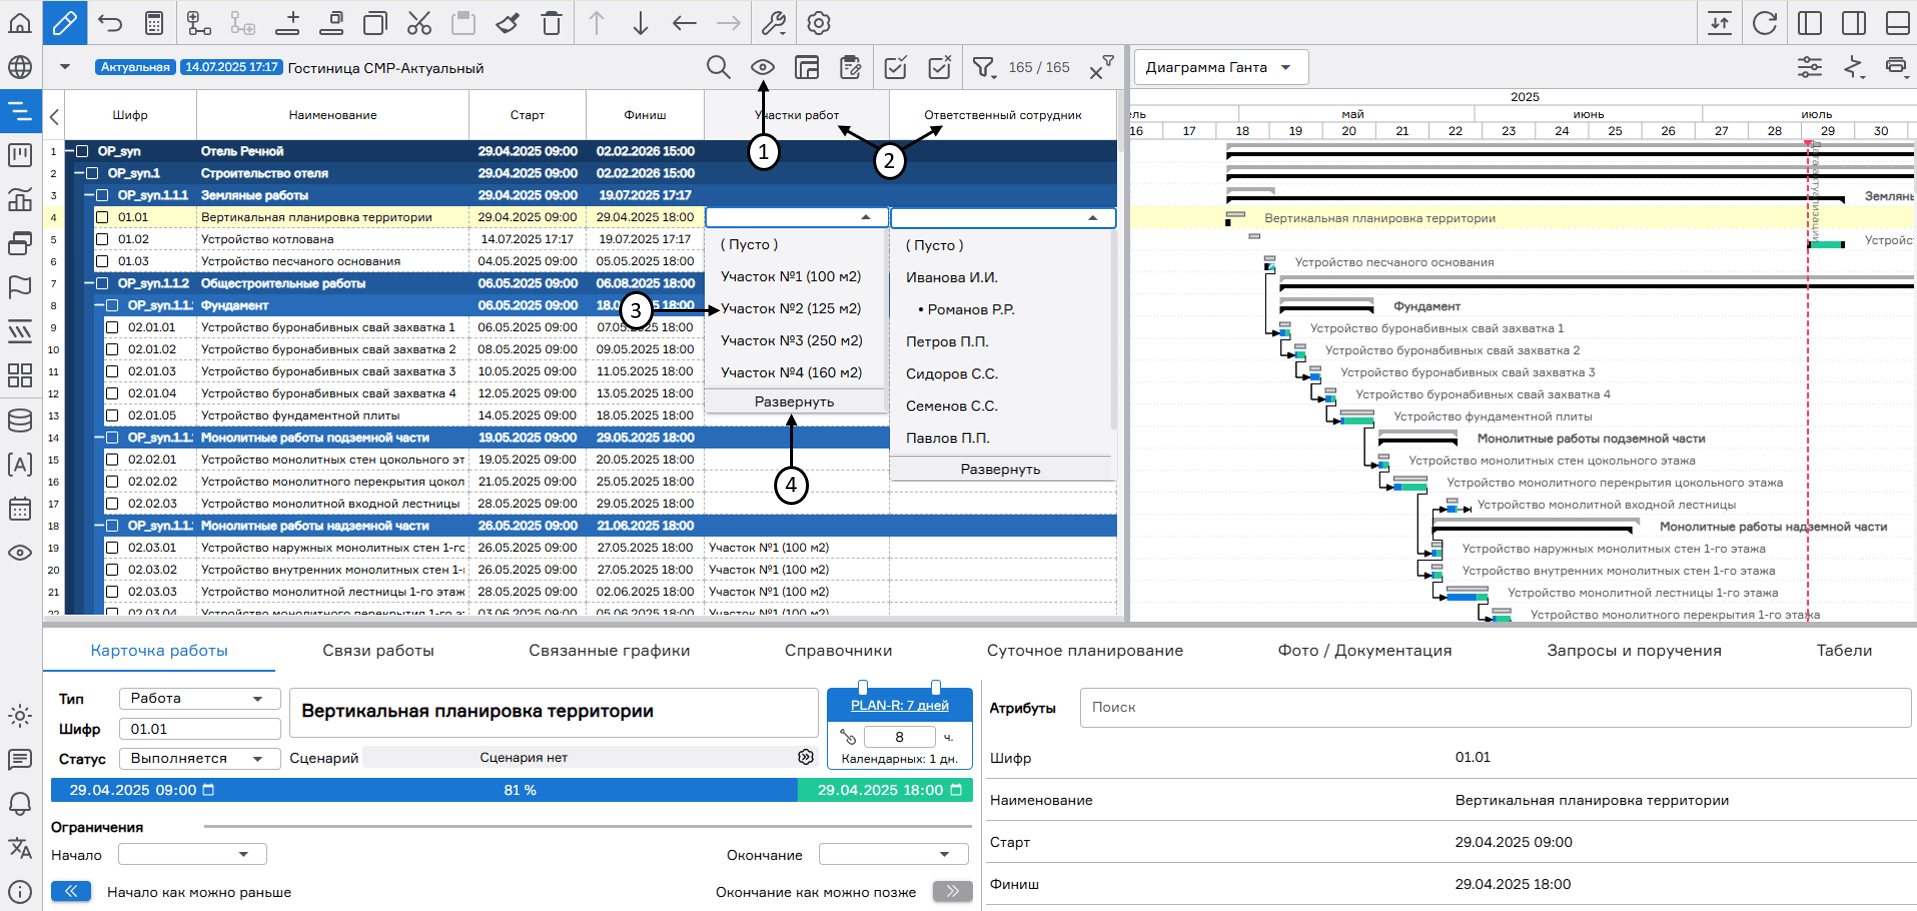Click the scissors cut icon
This screenshot has height=911, width=1917.
tap(419, 23)
